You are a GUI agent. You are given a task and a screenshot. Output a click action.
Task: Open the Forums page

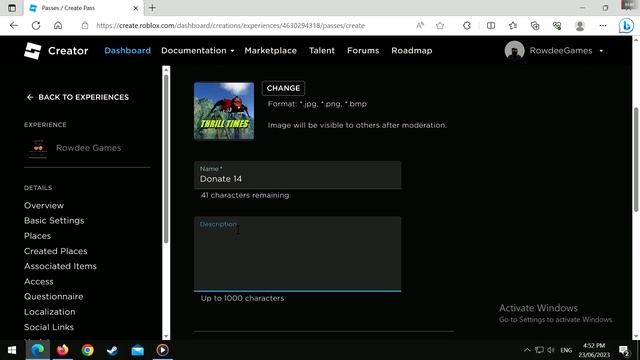pos(363,51)
